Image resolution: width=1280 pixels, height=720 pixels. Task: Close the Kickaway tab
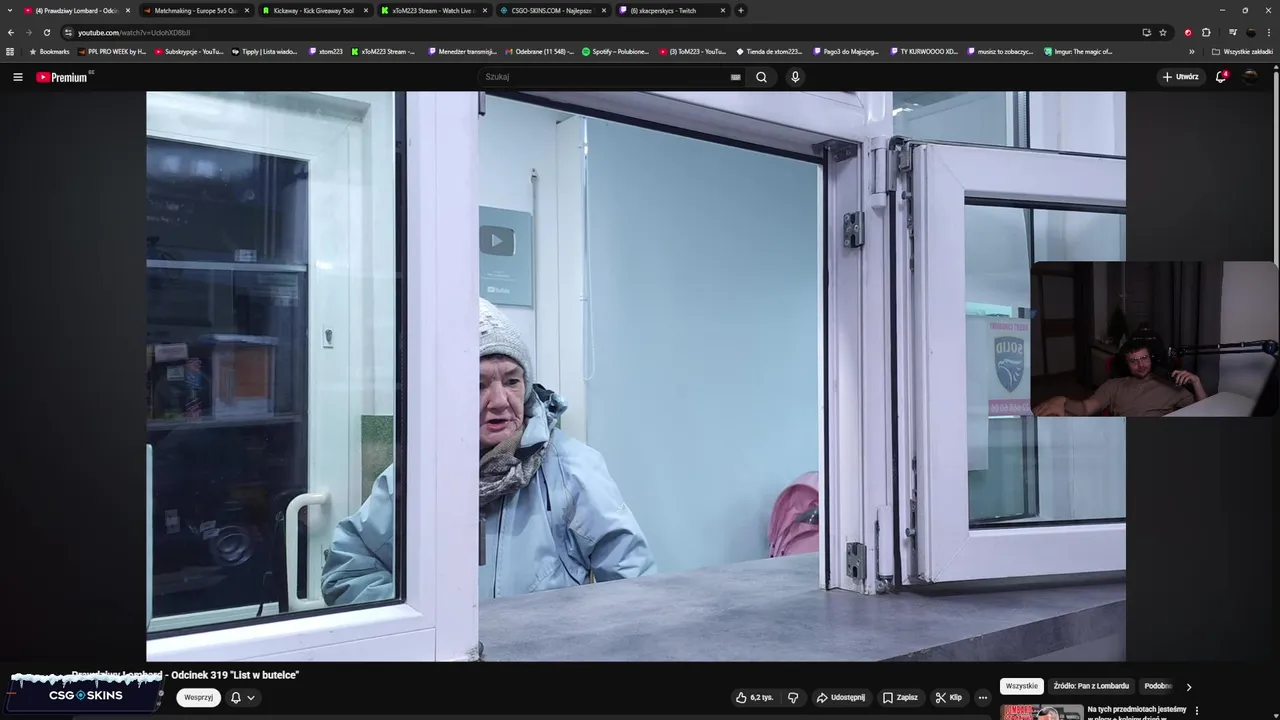[x=366, y=10]
